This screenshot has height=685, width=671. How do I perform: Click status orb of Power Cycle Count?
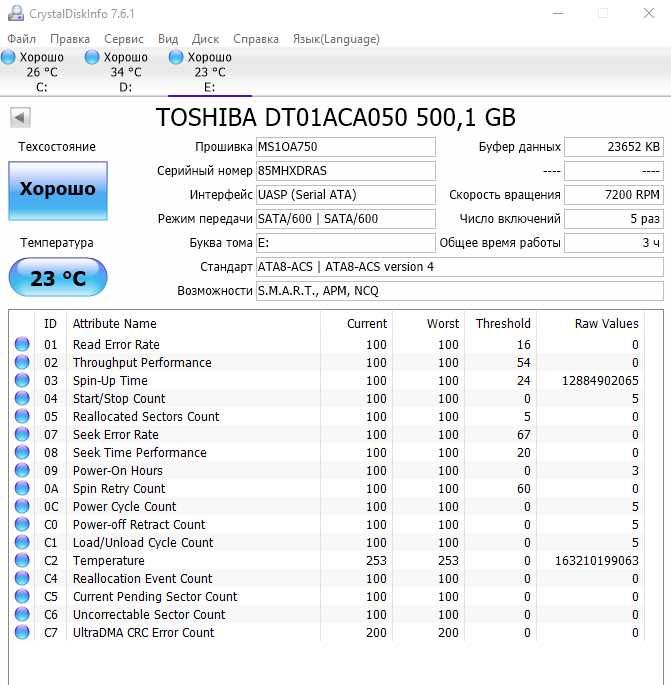(22, 506)
